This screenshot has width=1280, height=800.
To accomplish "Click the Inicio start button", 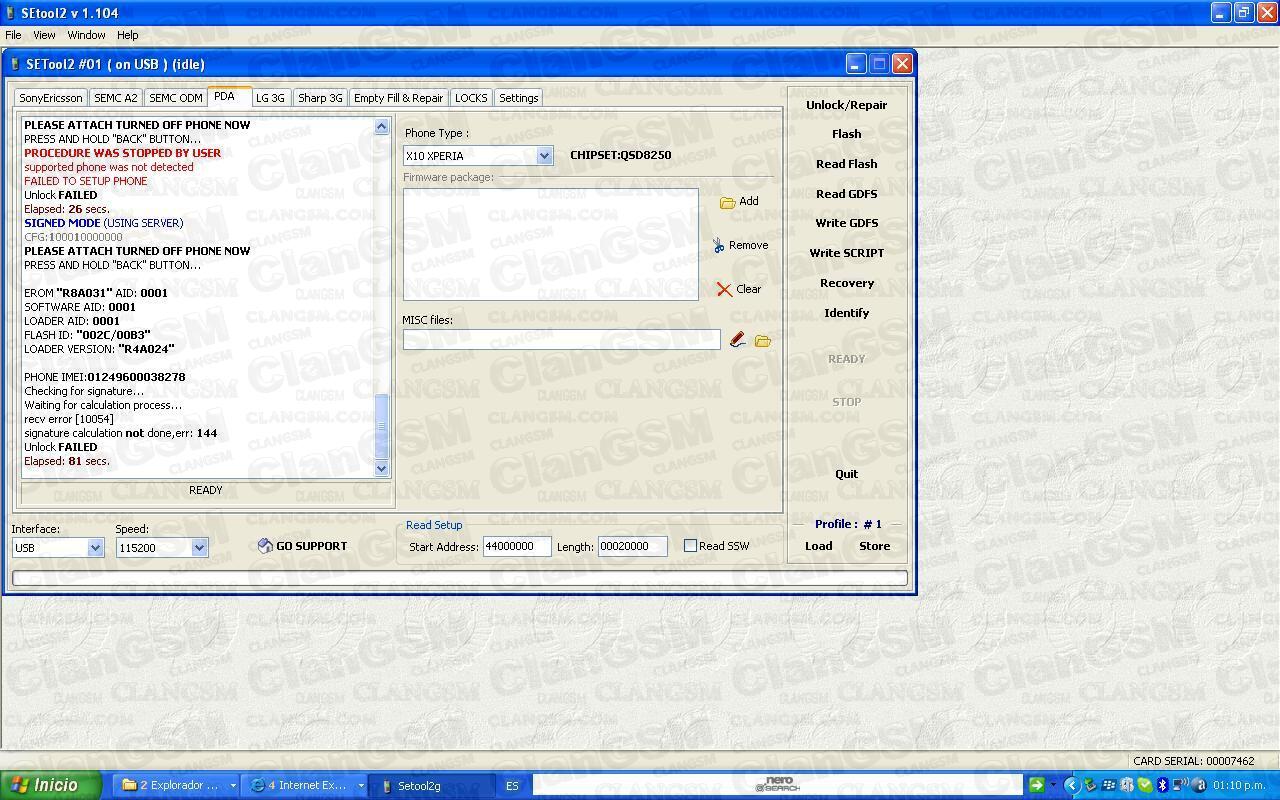I will click(50, 785).
